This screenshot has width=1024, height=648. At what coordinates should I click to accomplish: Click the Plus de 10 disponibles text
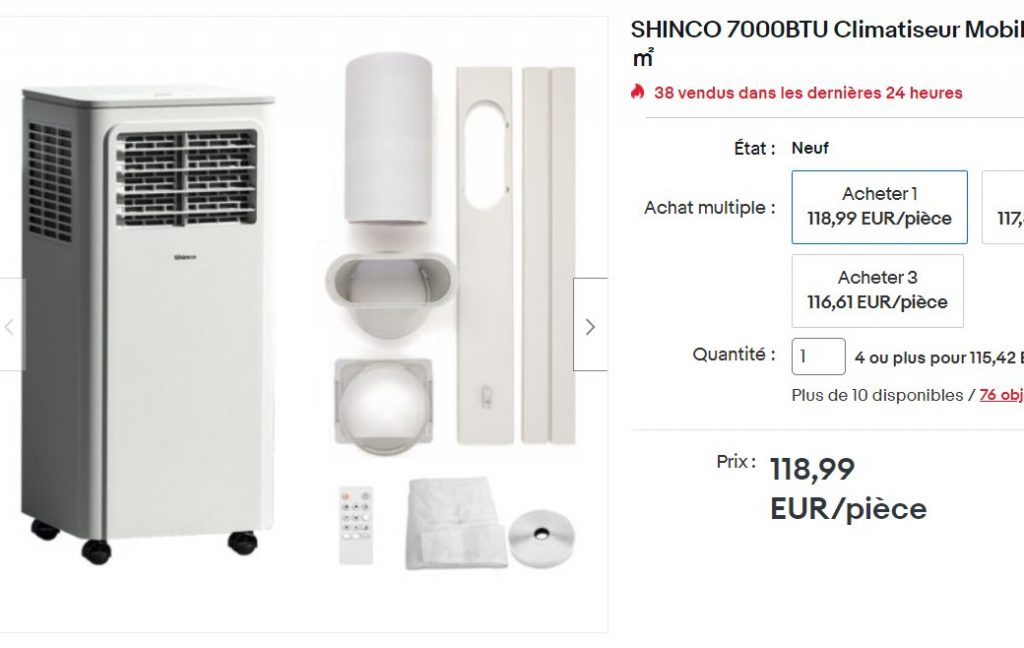[x=876, y=395]
